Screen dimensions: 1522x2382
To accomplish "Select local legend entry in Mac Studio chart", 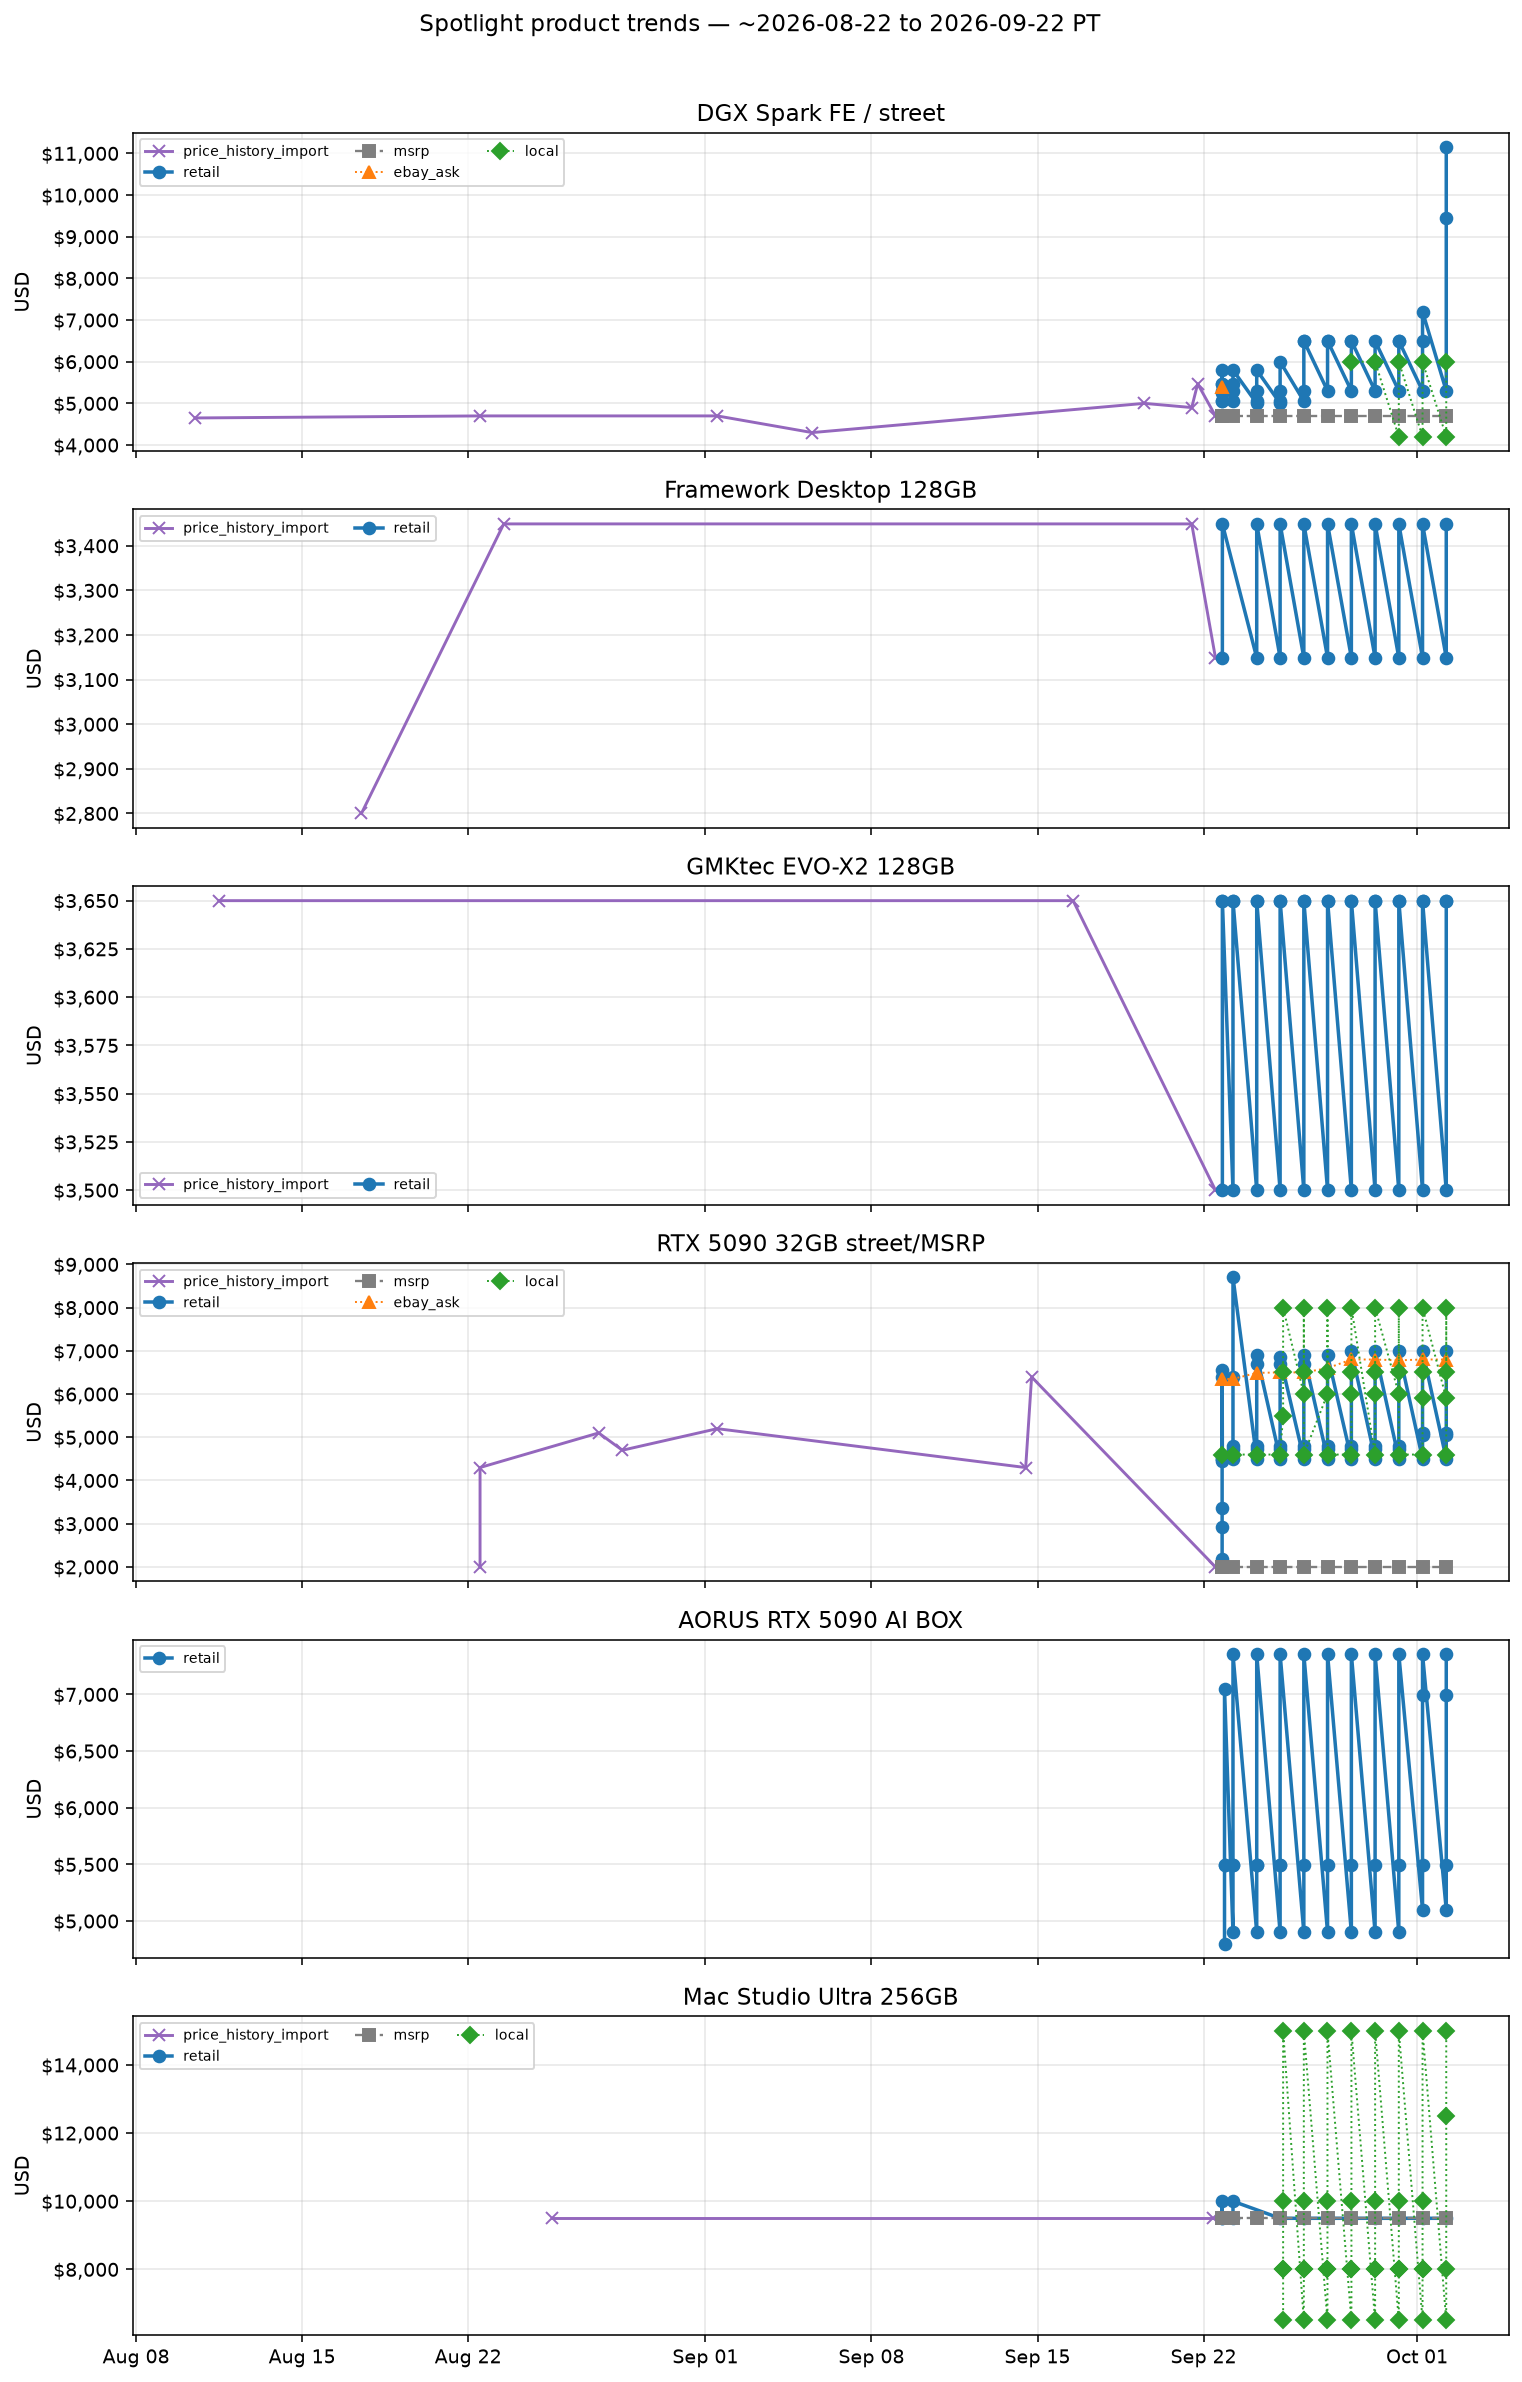I will pyautogui.click(x=493, y=2035).
